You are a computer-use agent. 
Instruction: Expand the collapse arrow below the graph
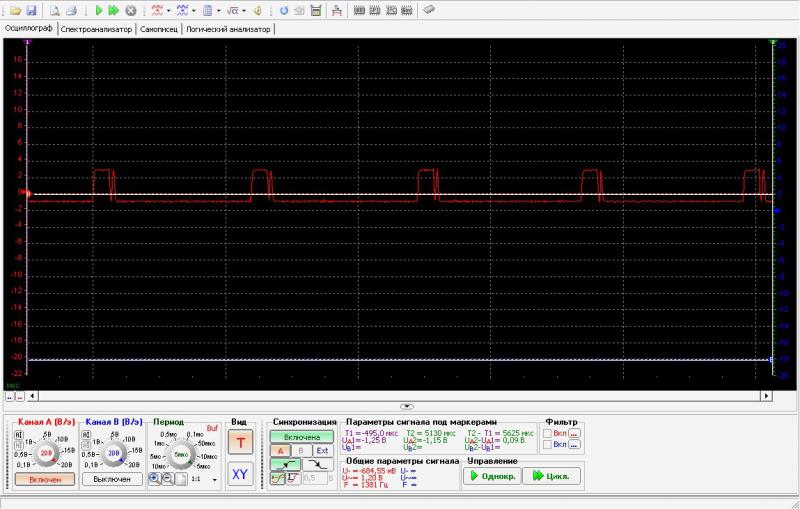[406, 407]
